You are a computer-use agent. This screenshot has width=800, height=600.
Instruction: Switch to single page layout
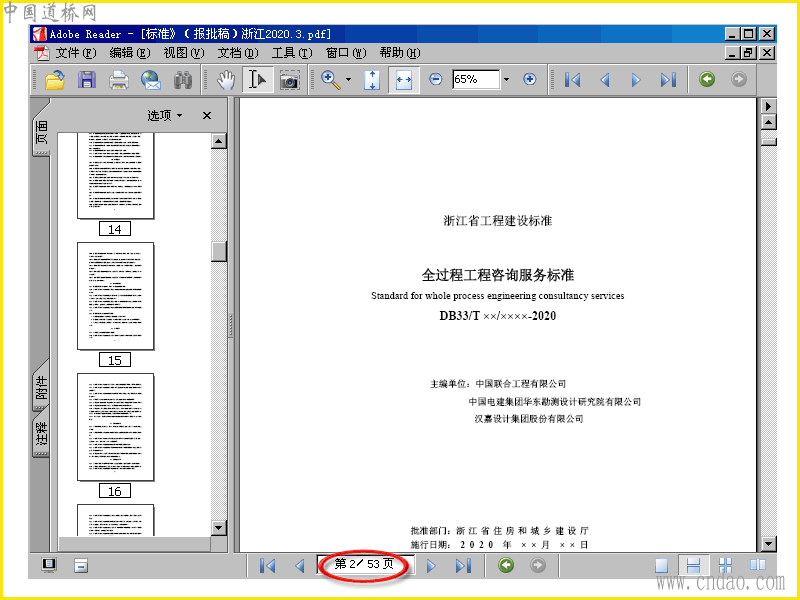click(661, 565)
